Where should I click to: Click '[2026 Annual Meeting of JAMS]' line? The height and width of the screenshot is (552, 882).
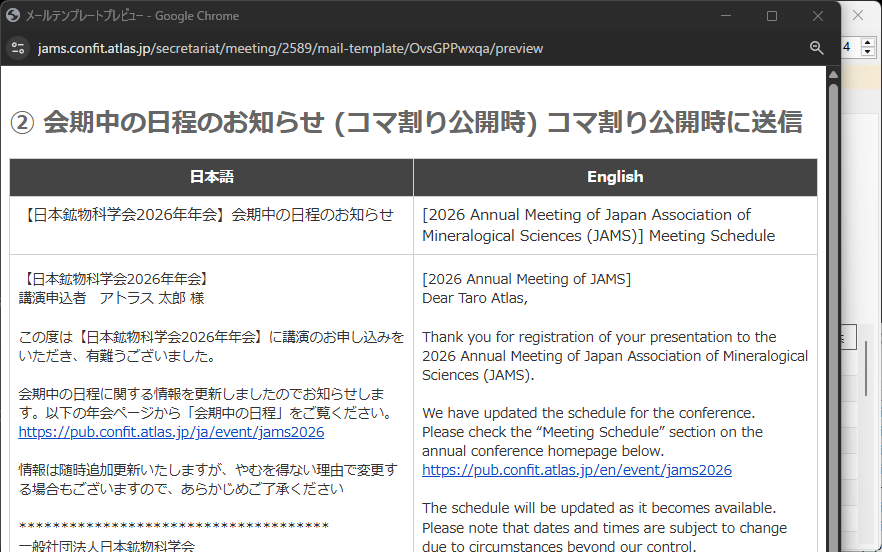526,279
